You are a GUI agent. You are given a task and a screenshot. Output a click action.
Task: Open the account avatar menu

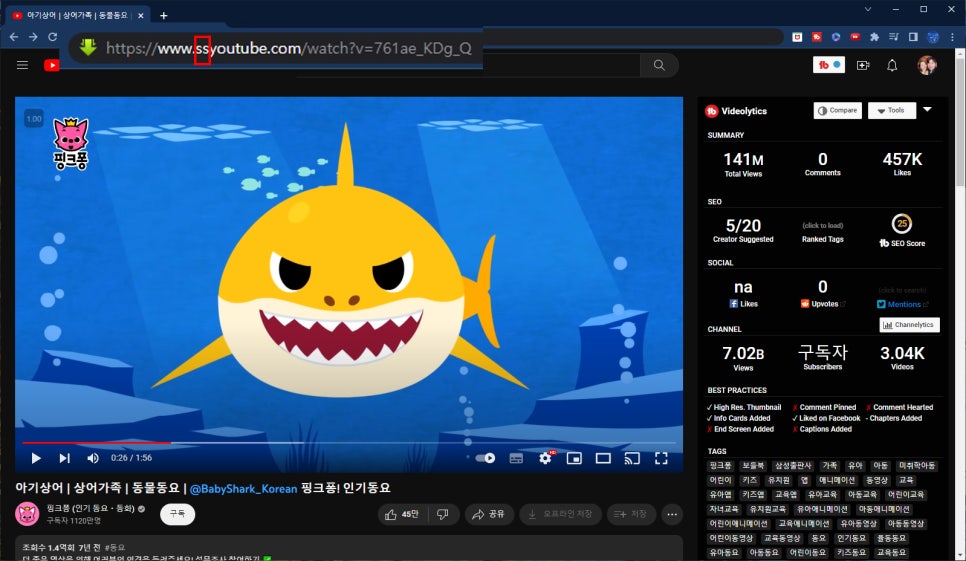pyautogui.click(x=927, y=65)
